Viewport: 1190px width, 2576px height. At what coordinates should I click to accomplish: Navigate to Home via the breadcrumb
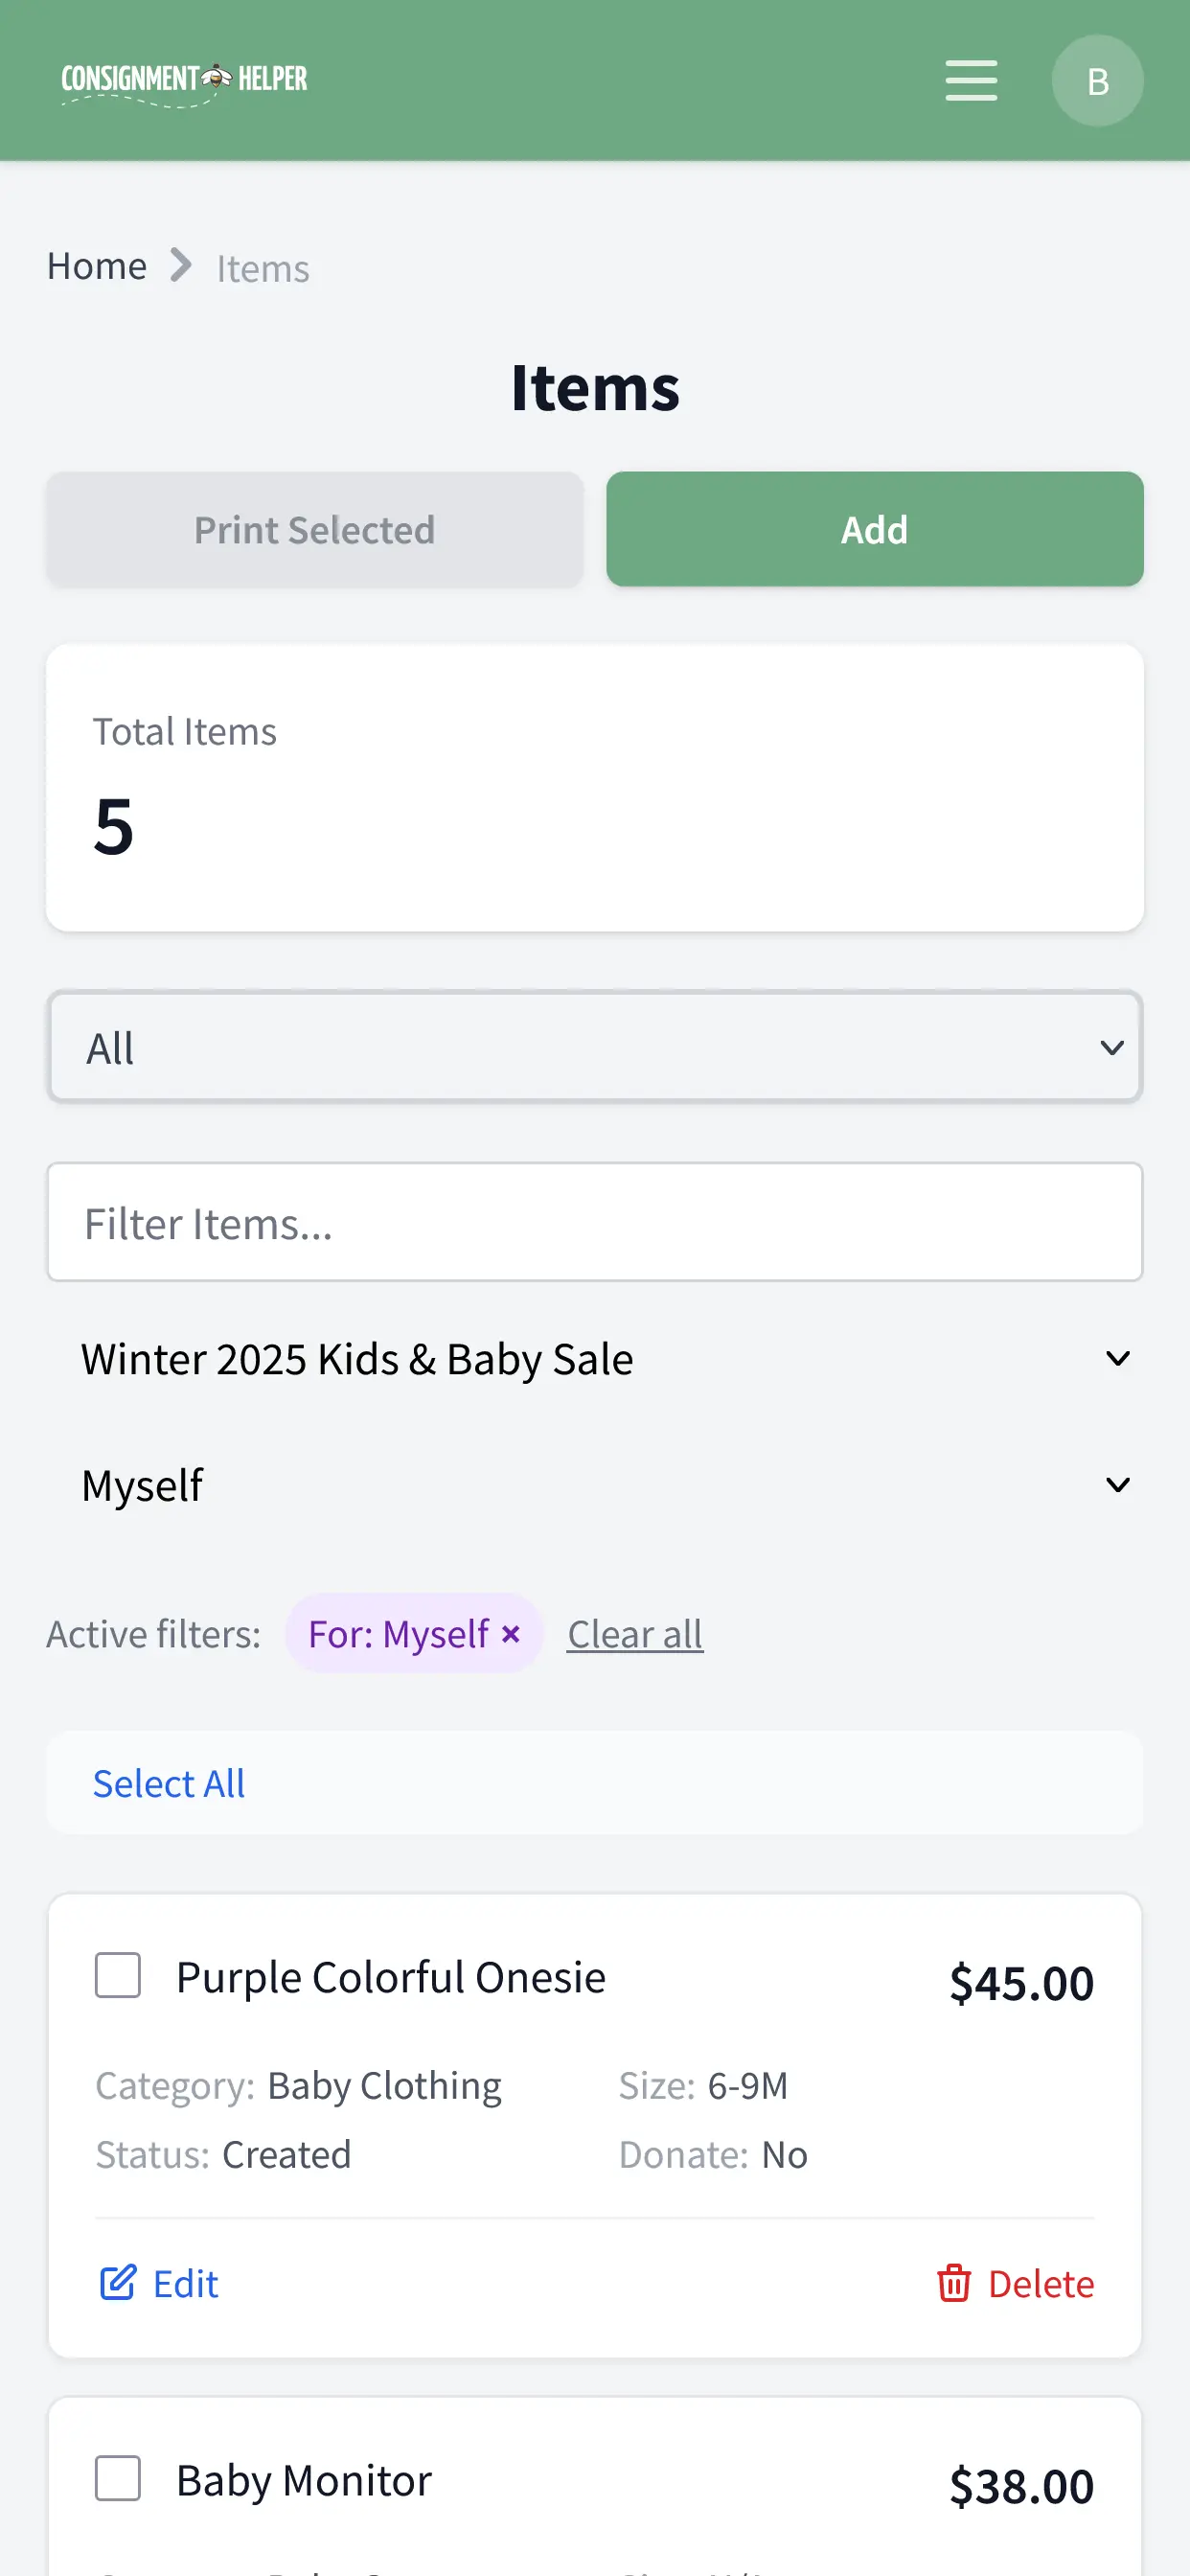pyautogui.click(x=96, y=265)
